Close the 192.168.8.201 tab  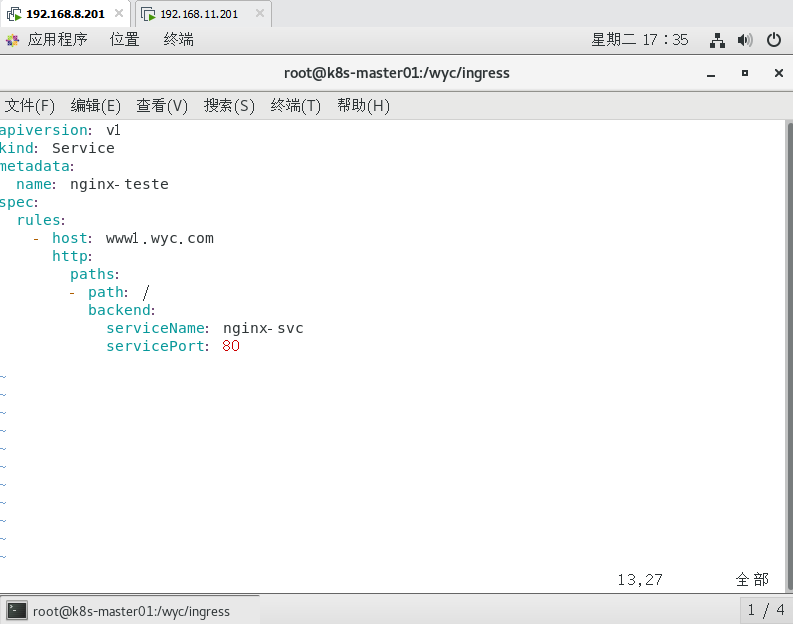119,13
